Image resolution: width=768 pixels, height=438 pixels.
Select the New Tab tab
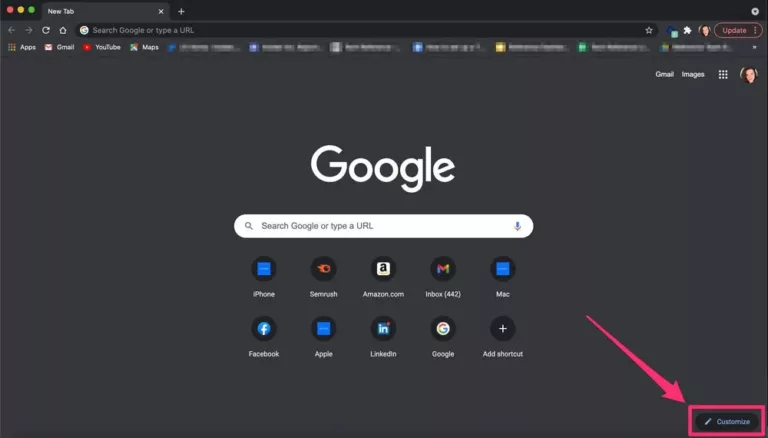pyautogui.click(x=105, y=11)
